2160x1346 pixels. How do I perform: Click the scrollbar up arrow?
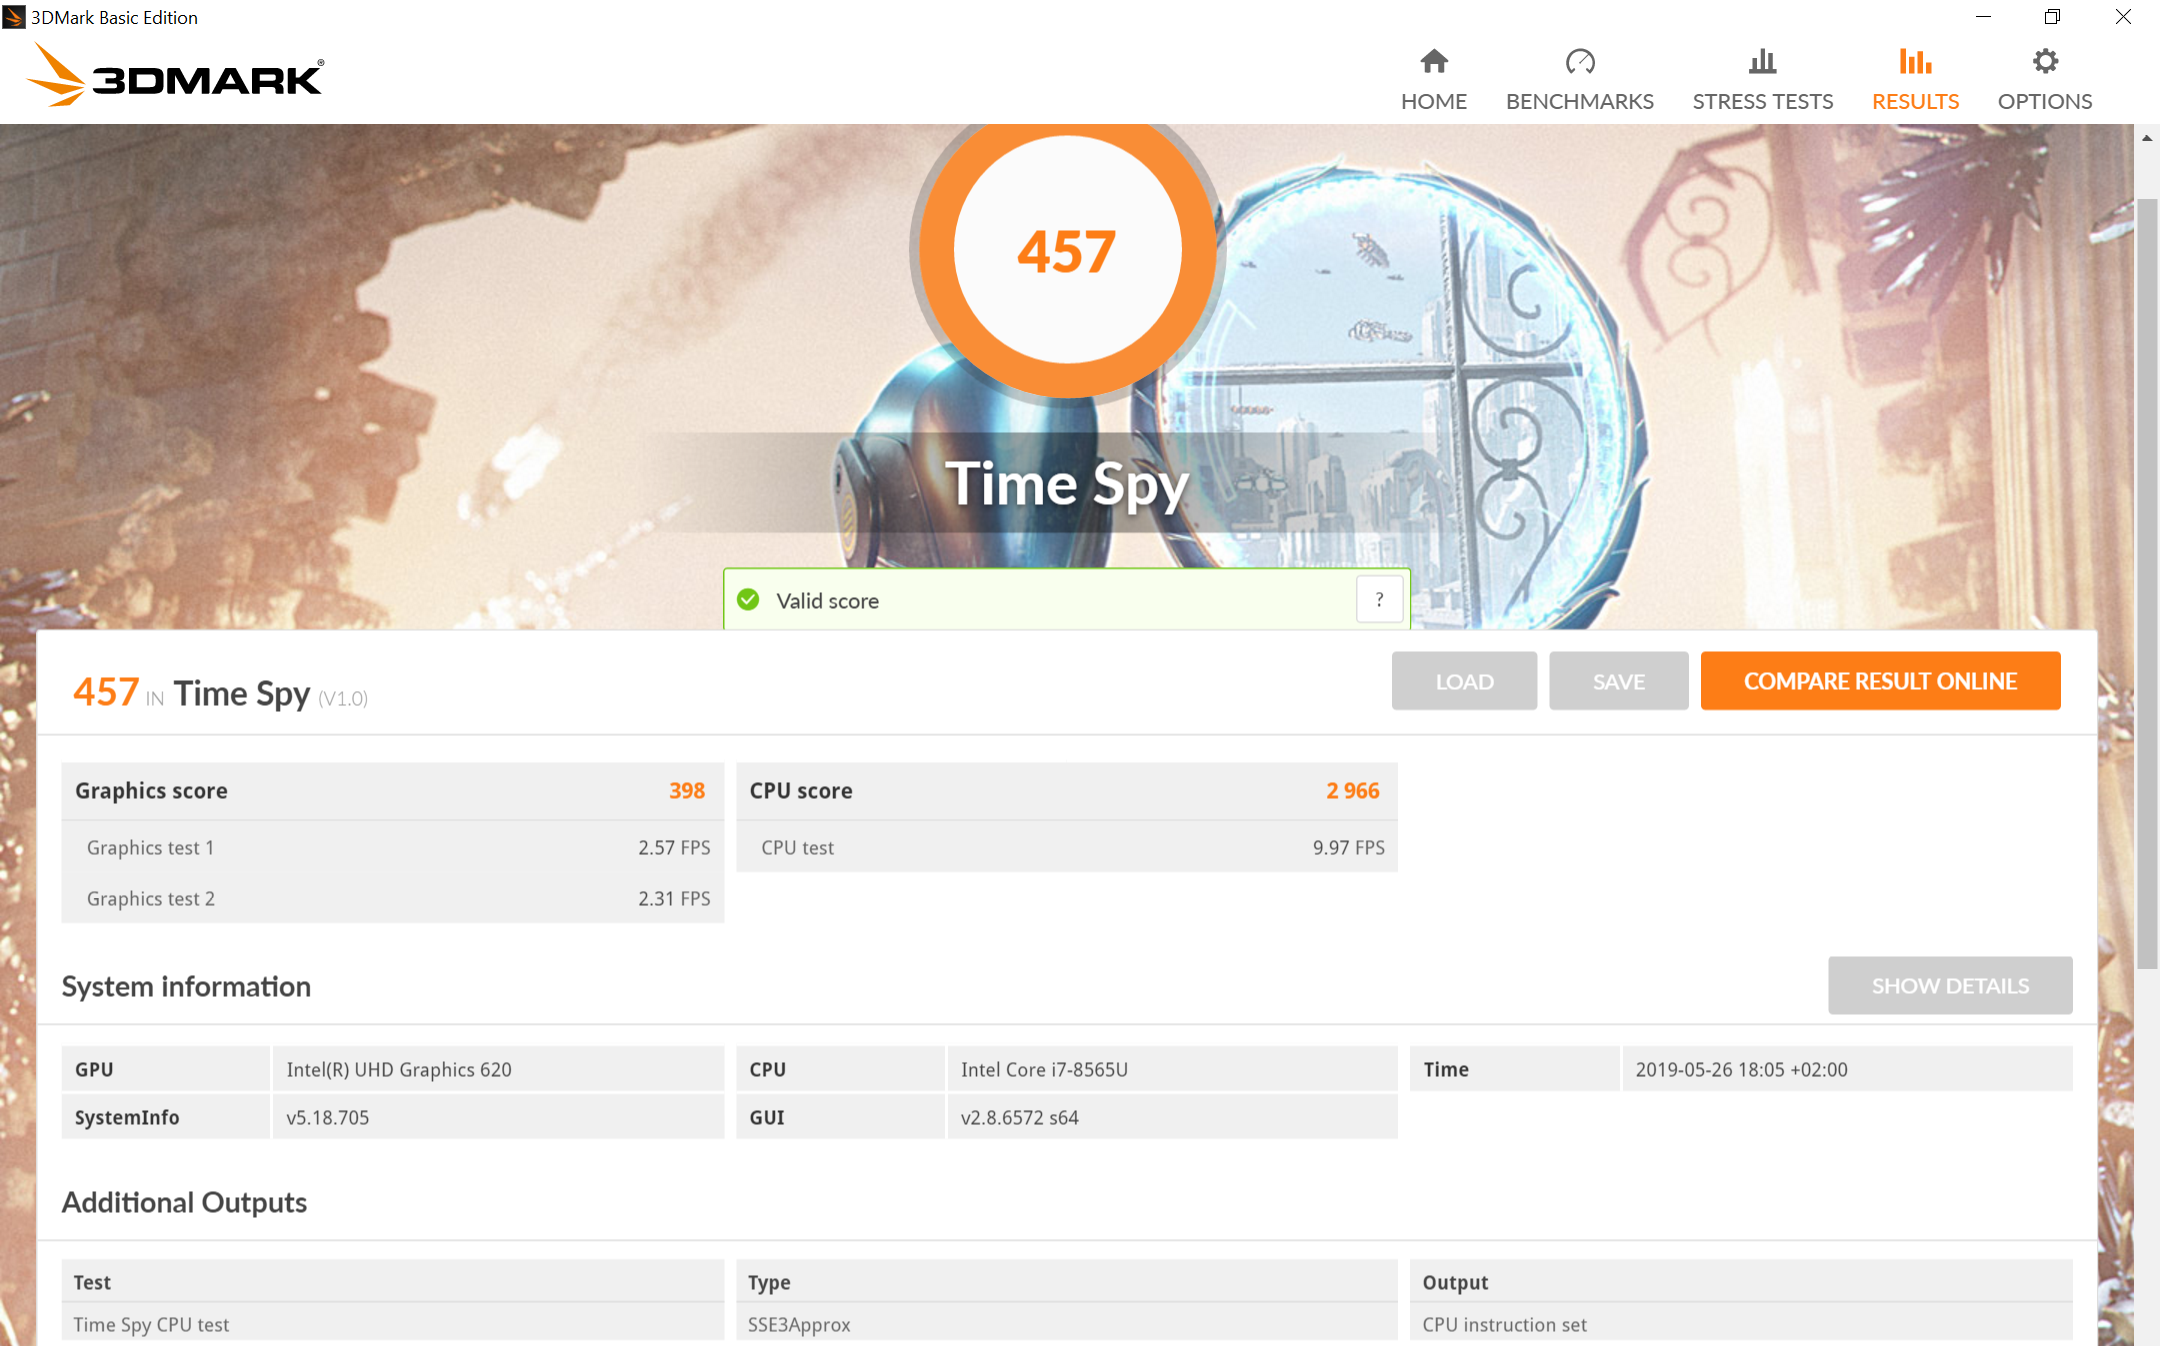(x=2146, y=139)
